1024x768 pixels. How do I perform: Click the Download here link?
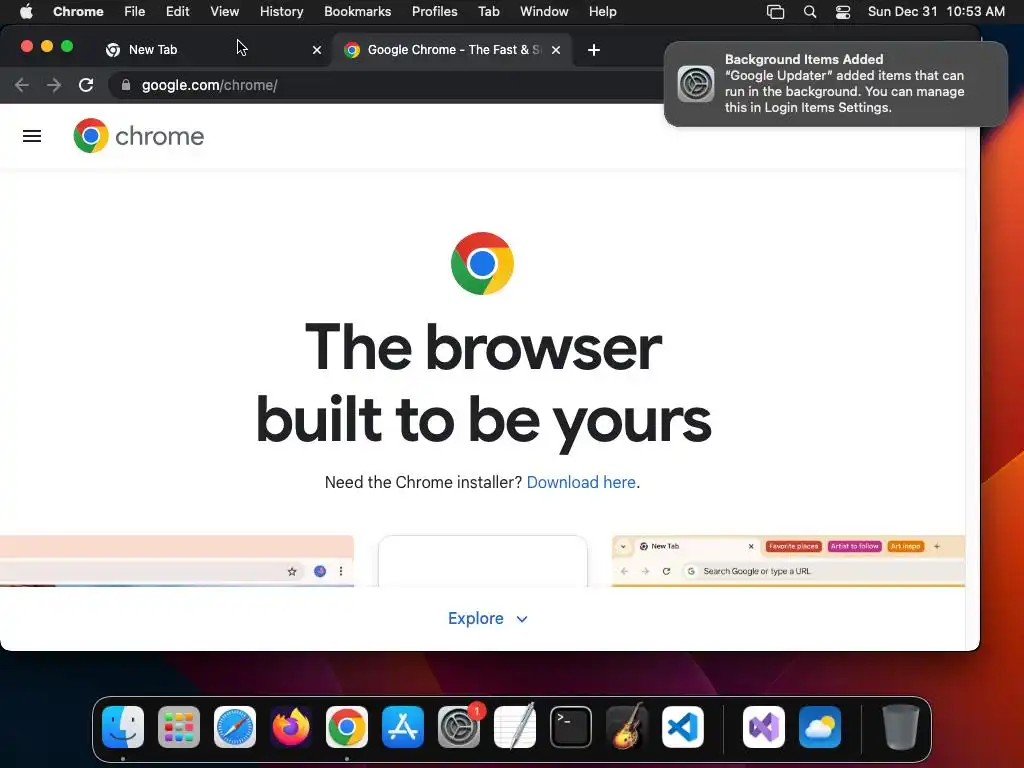(x=581, y=483)
